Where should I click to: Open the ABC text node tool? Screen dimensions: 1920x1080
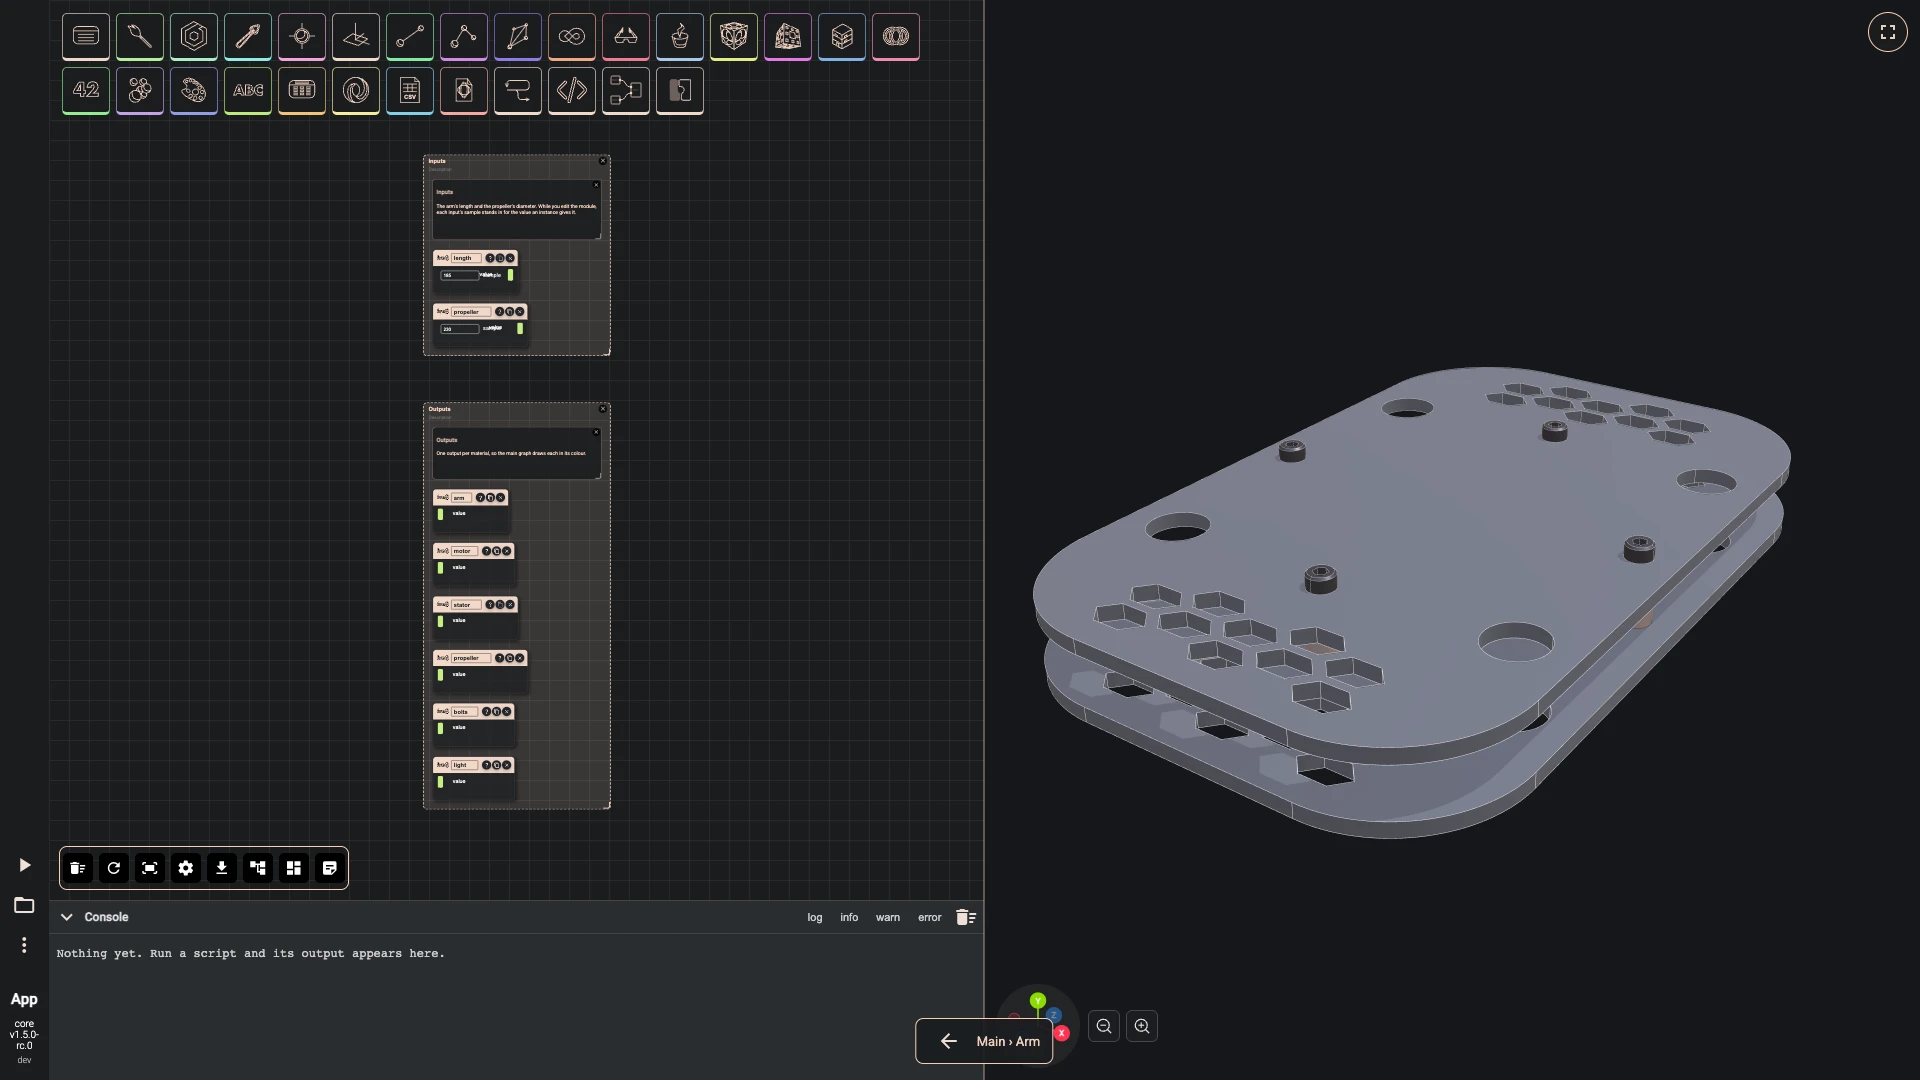[x=248, y=91]
